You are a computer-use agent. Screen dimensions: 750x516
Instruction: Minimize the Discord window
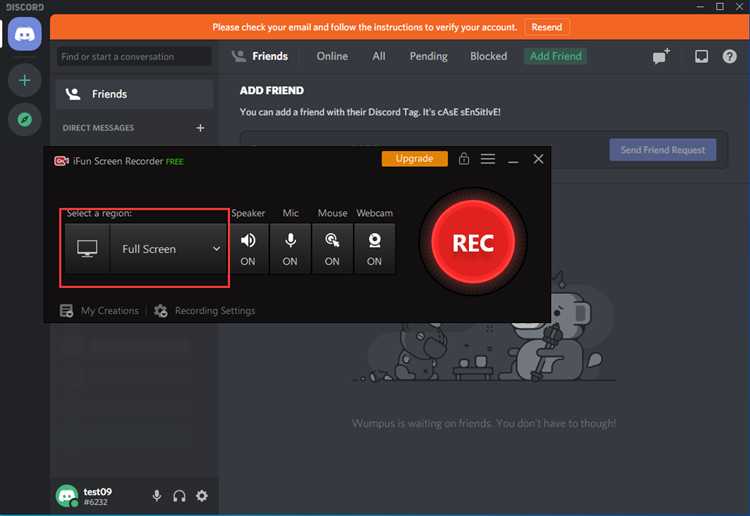pyautogui.click(x=700, y=7)
